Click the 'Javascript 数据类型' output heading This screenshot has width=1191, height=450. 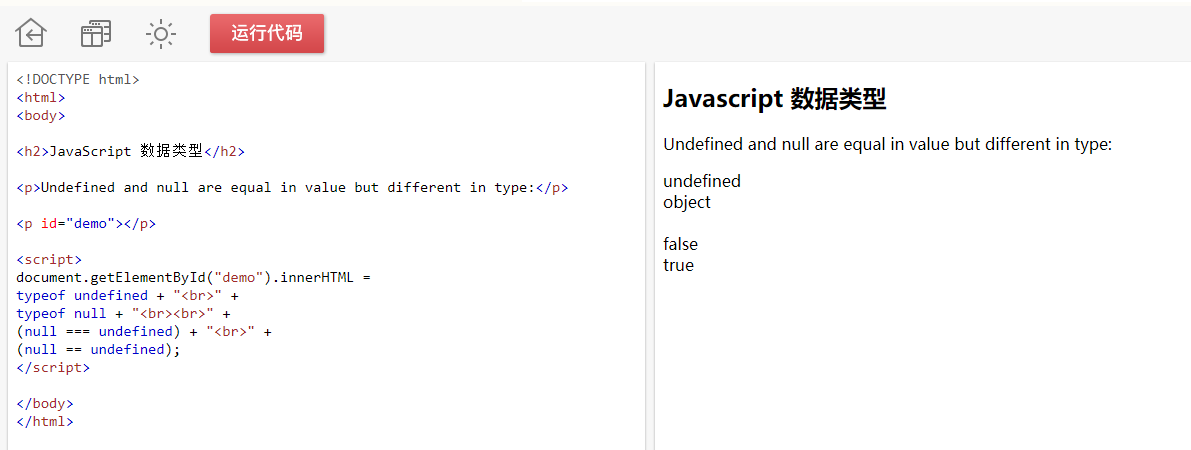(774, 99)
